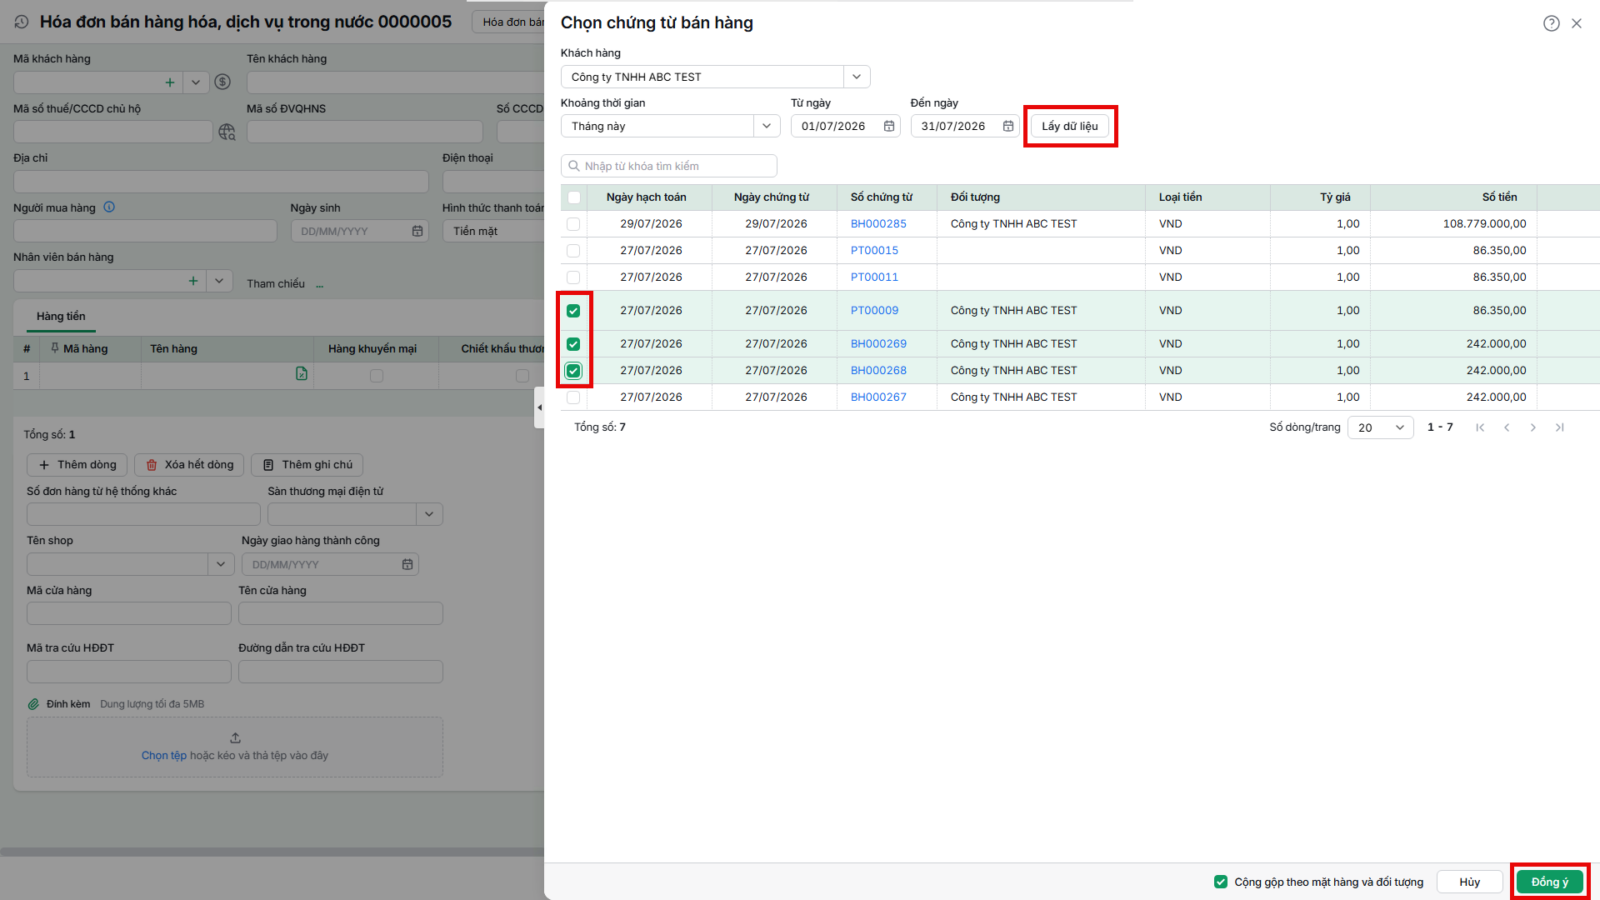
Task: Open the Ngày sinh calendar icon
Action: (x=417, y=231)
